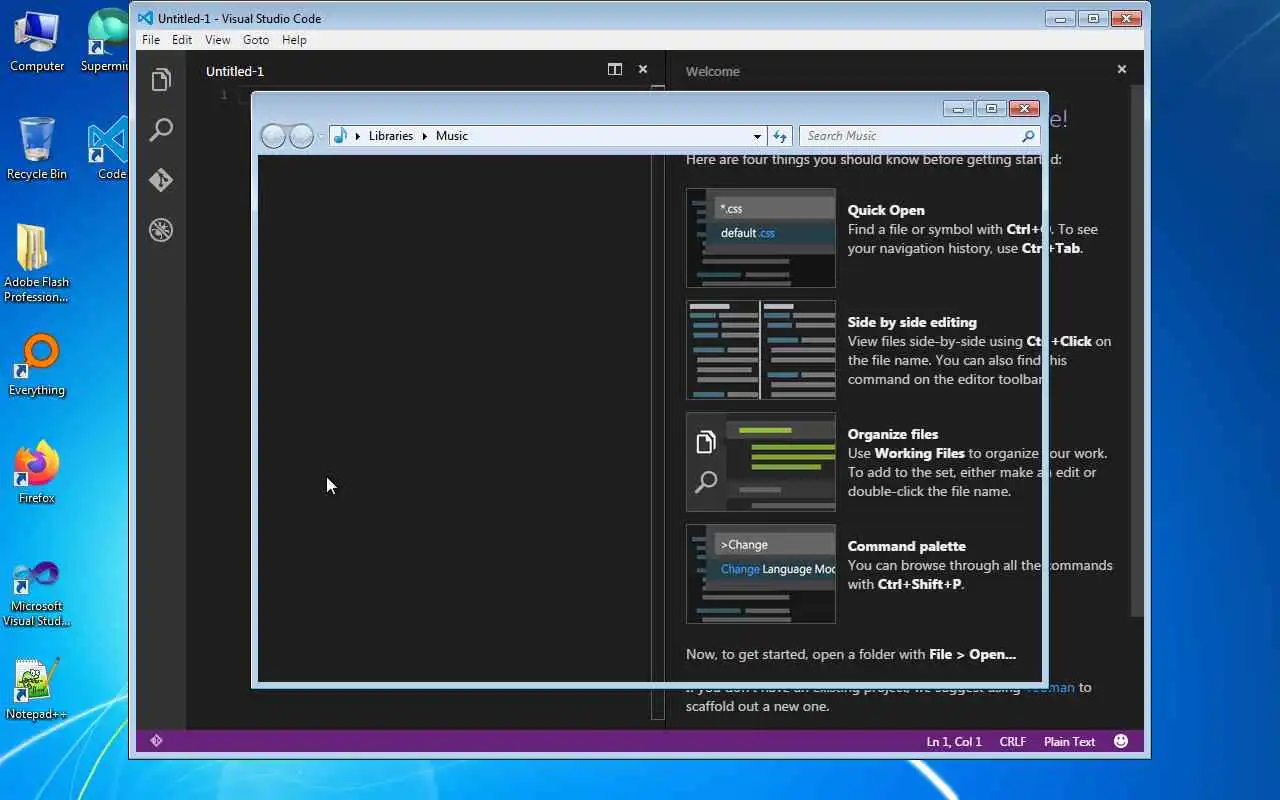Select the Untitled-1 tab title
This screenshot has width=1280, height=800.
click(235, 71)
